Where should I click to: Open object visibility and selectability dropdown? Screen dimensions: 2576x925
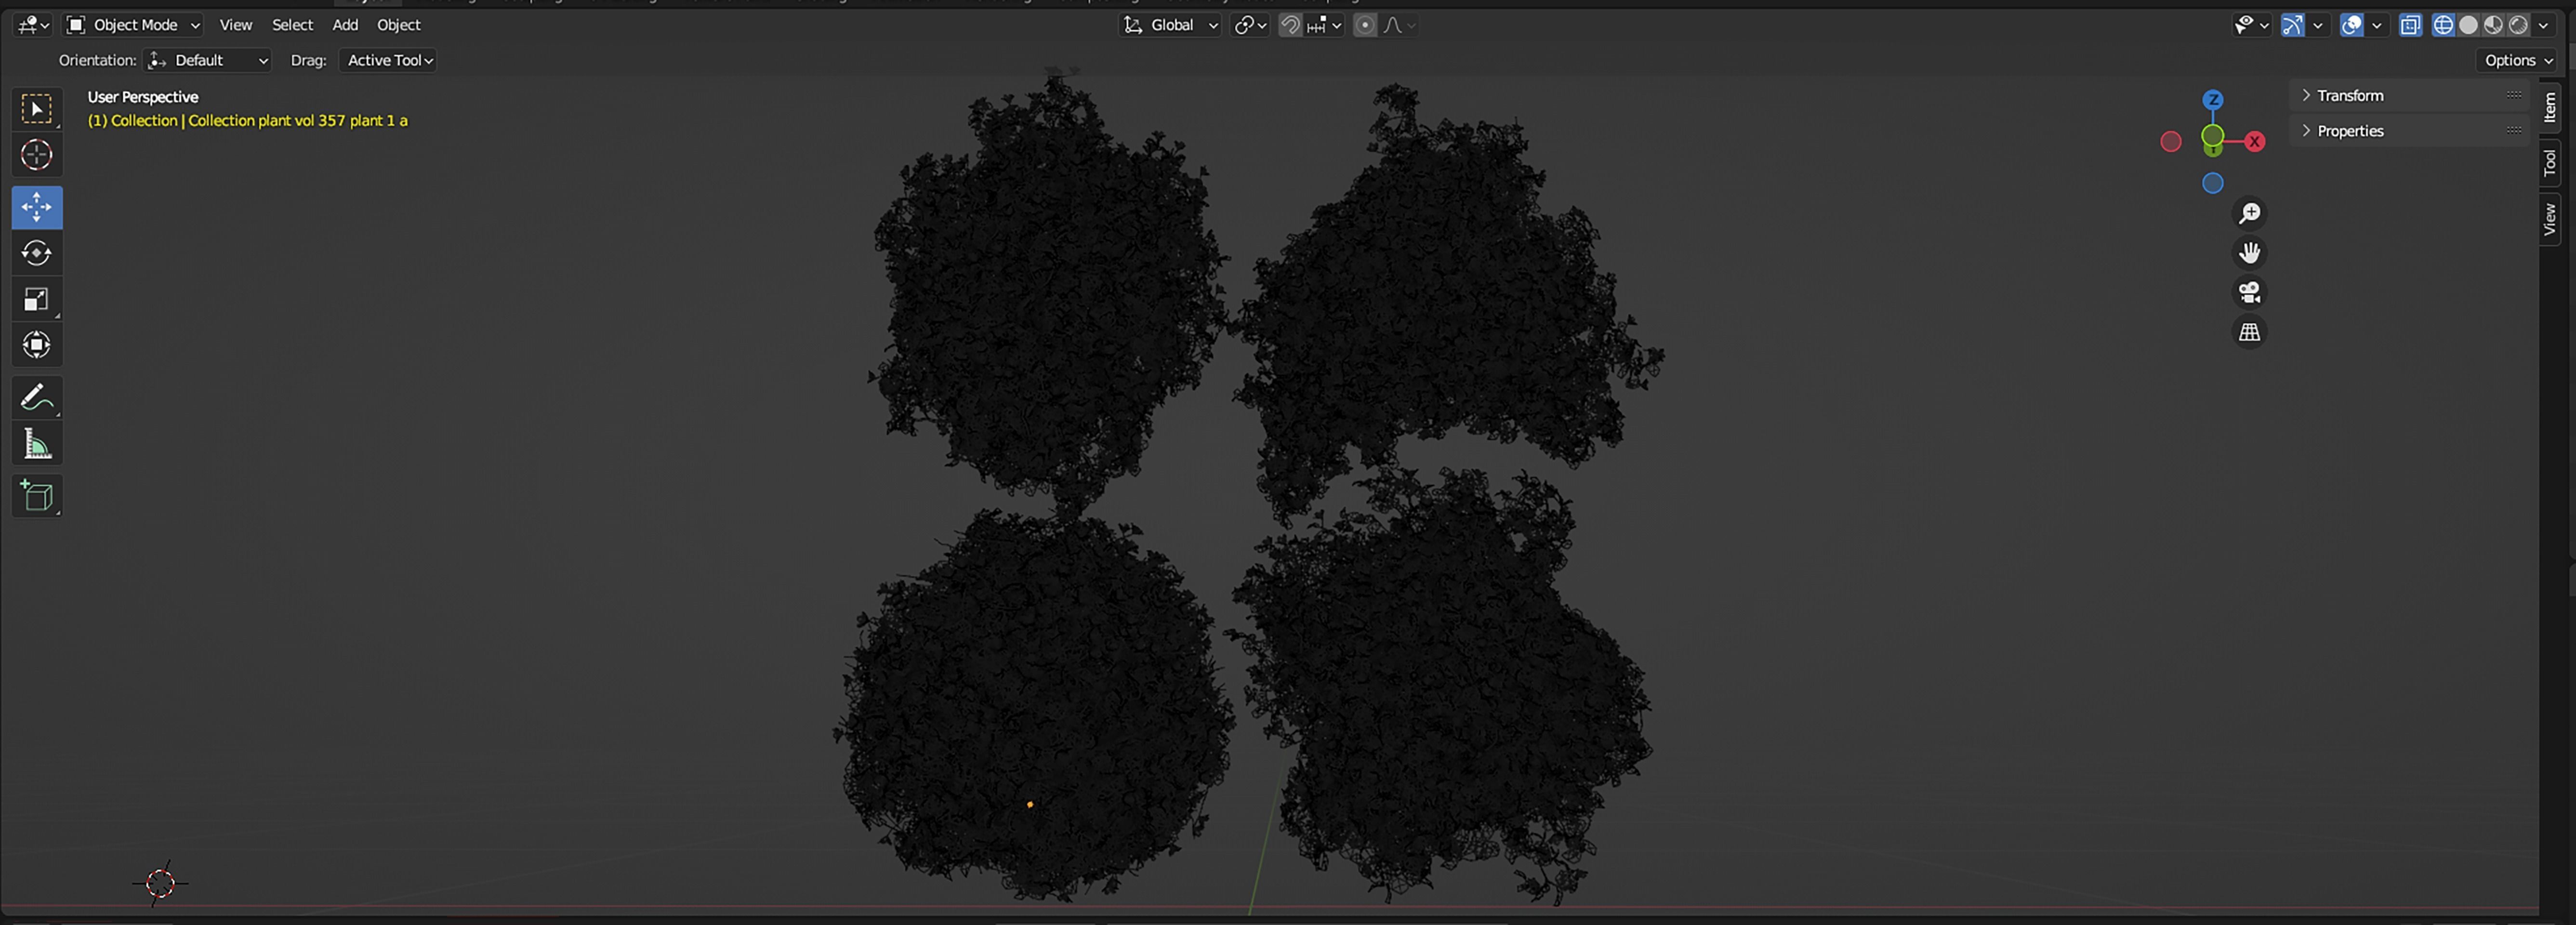pos(2251,25)
